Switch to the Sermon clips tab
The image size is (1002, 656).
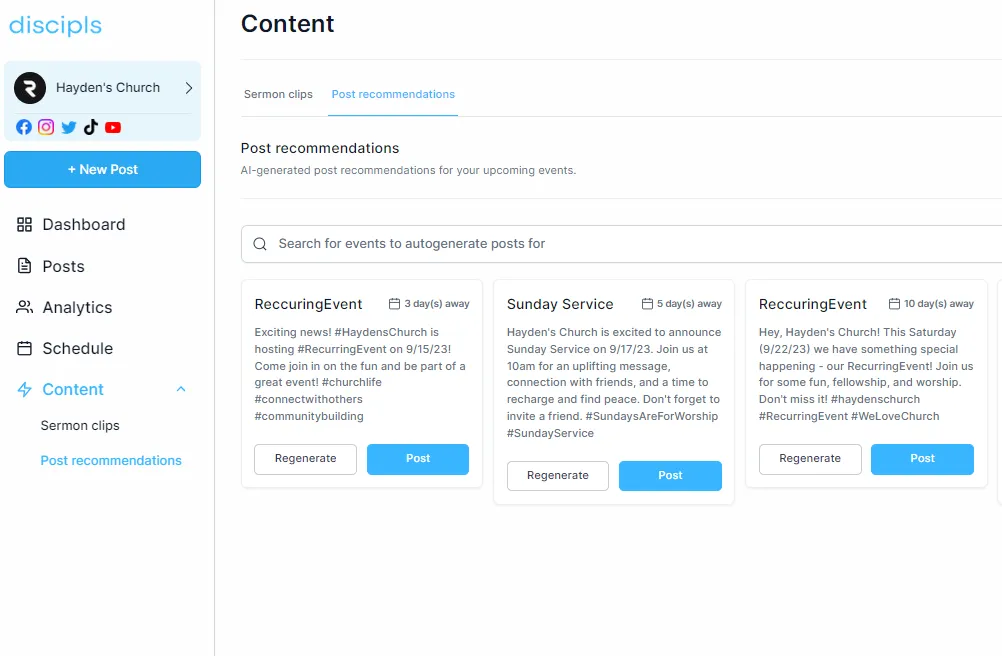tap(278, 94)
